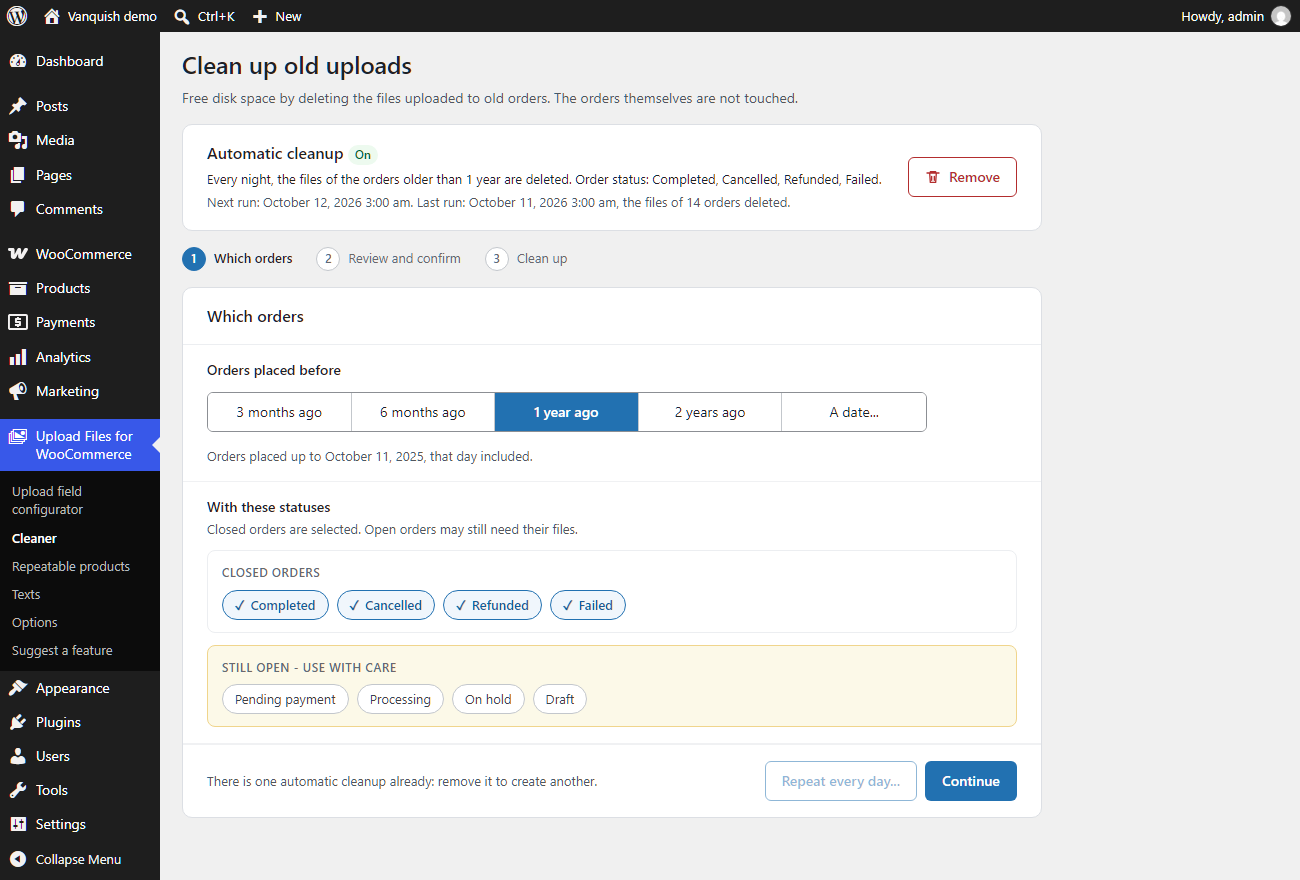The image size is (1300, 880).
Task: Click the STILL OPEN - USE WITH CARE label
Action: click(x=309, y=667)
